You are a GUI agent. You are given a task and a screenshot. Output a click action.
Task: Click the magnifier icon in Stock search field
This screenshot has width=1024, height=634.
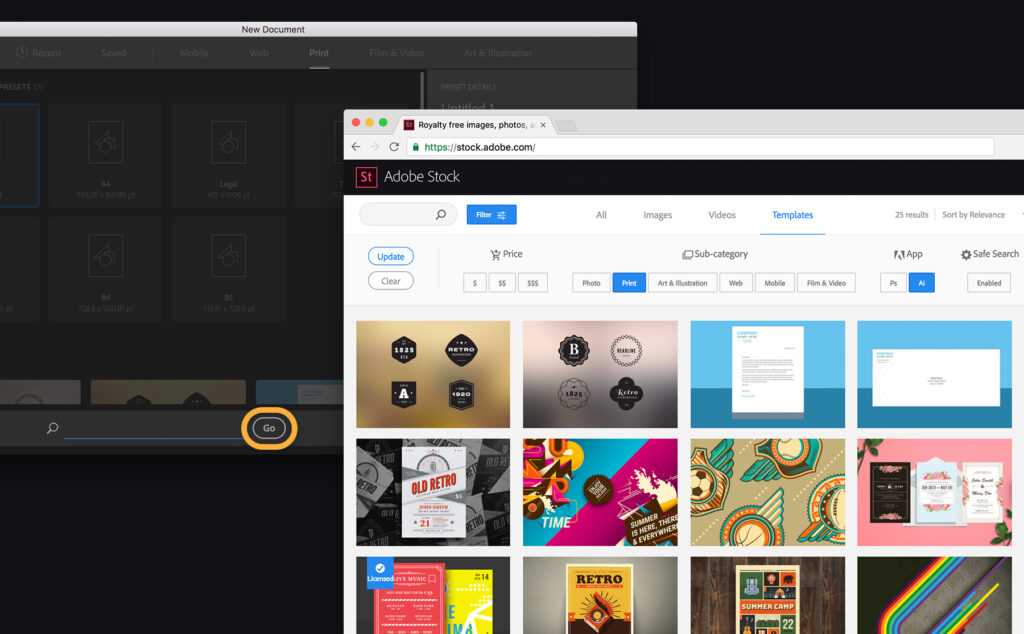click(441, 215)
